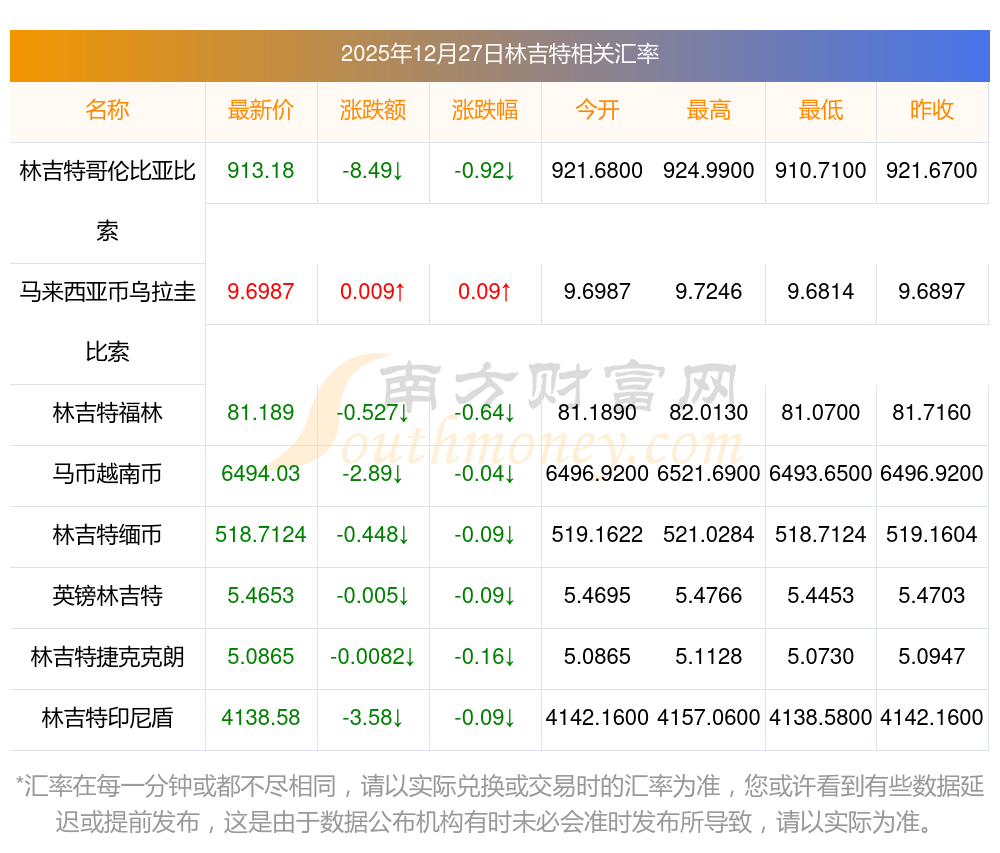This screenshot has width=1000, height=853.
Task: Click previous close 9.6897
Action: pos(932,291)
